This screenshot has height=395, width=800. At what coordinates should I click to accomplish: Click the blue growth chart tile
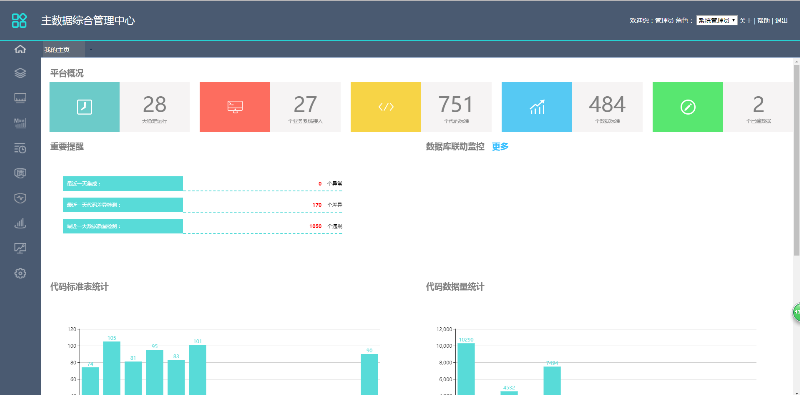pyautogui.click(x=537, y=107)
